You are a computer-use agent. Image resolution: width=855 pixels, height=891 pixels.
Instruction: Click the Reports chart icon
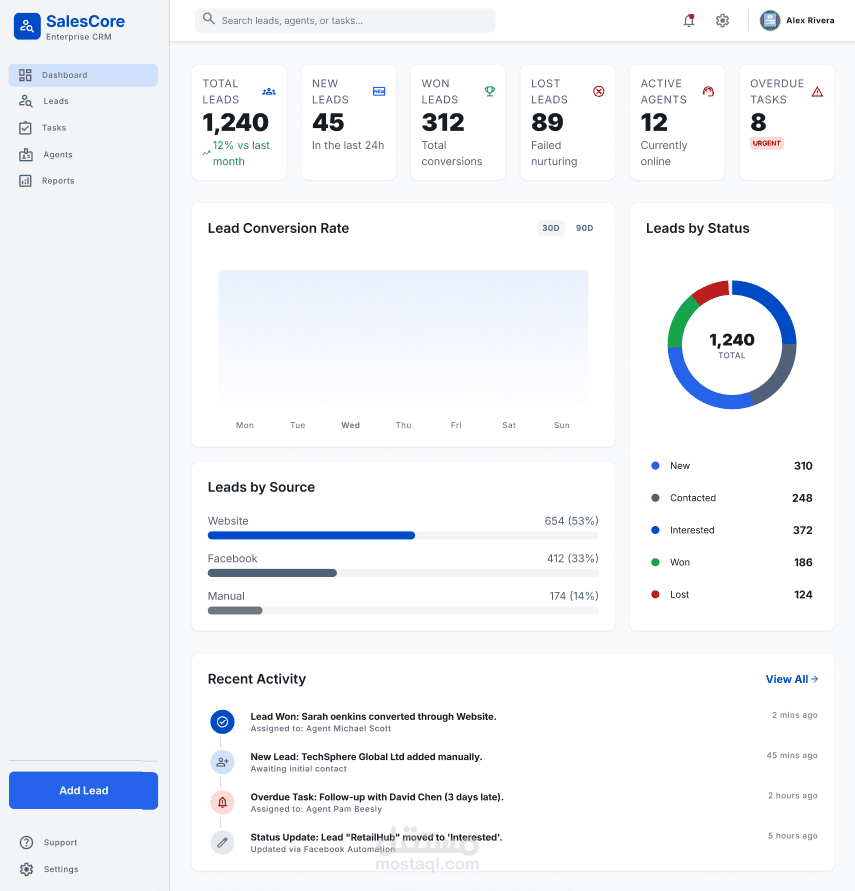point(25,181)
